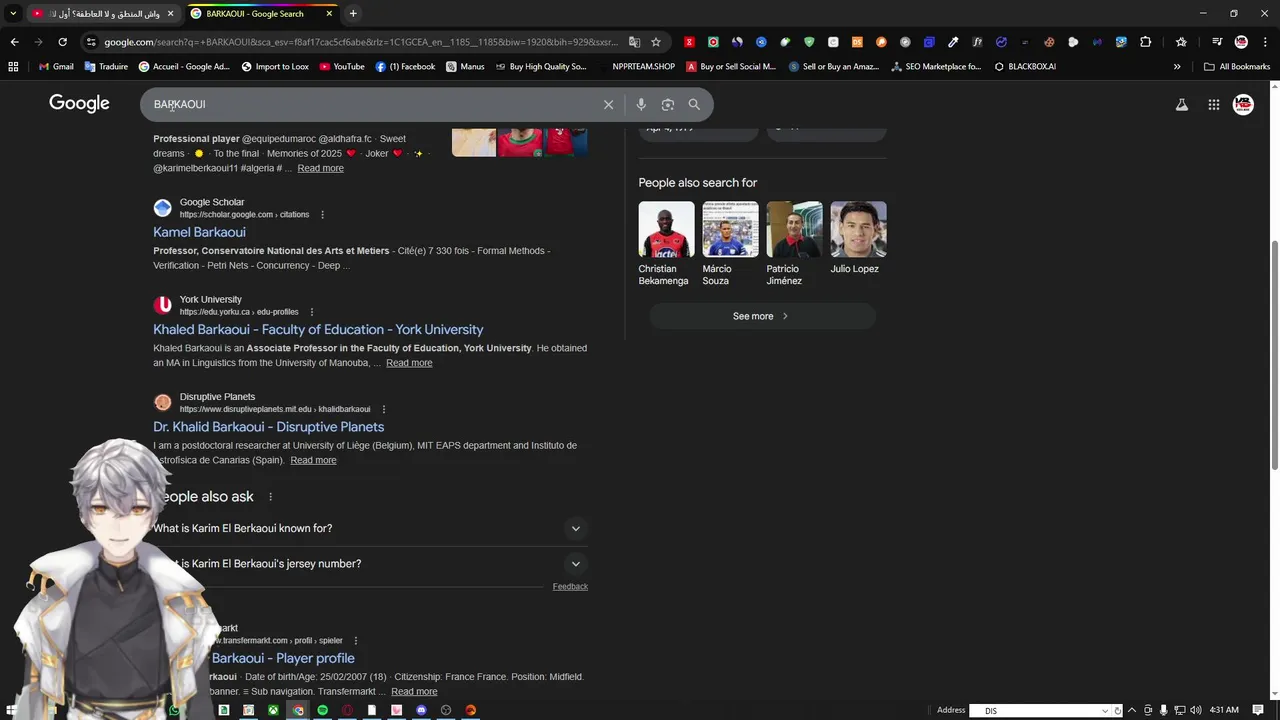Focus the Chrome address bar URL
Viewport: 1280px width, 720px height.
click(360, 42)
